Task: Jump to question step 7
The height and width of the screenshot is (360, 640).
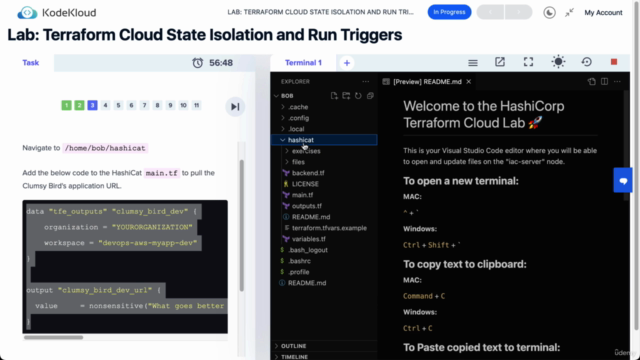Action: pos(144,105)
